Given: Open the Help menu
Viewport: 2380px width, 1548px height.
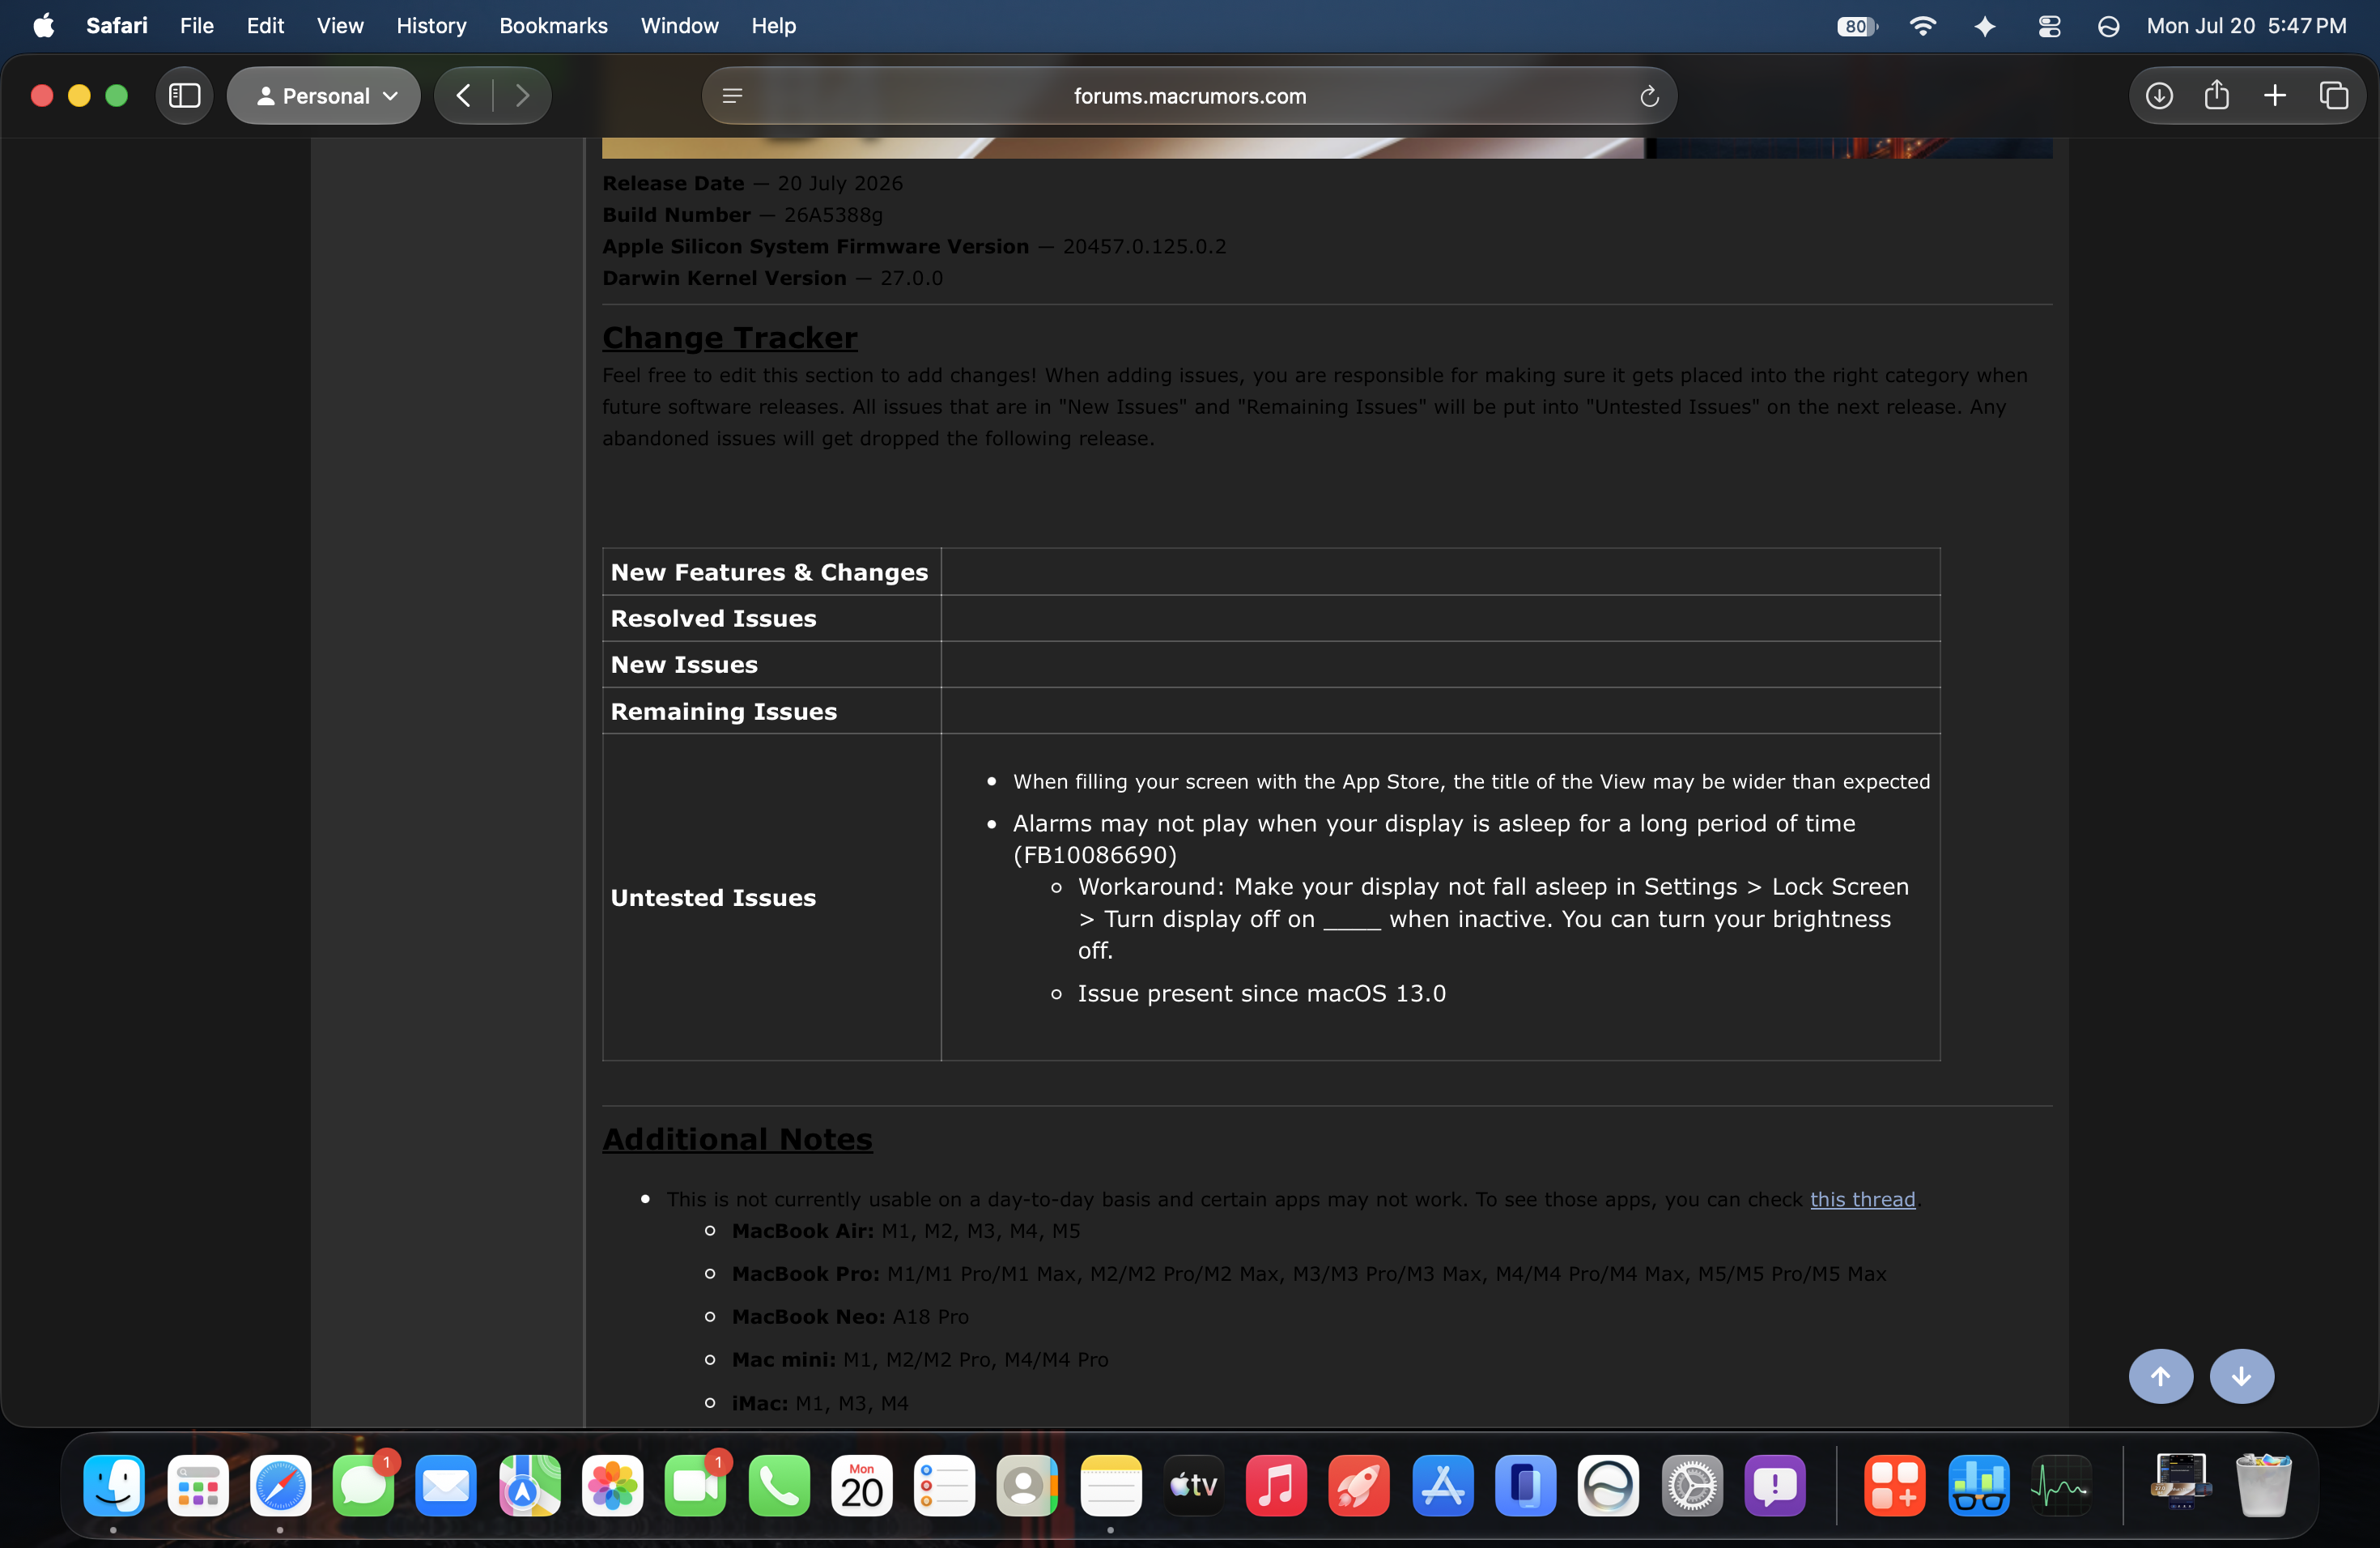Looking at the screenshot, I should tap(773, 26).
